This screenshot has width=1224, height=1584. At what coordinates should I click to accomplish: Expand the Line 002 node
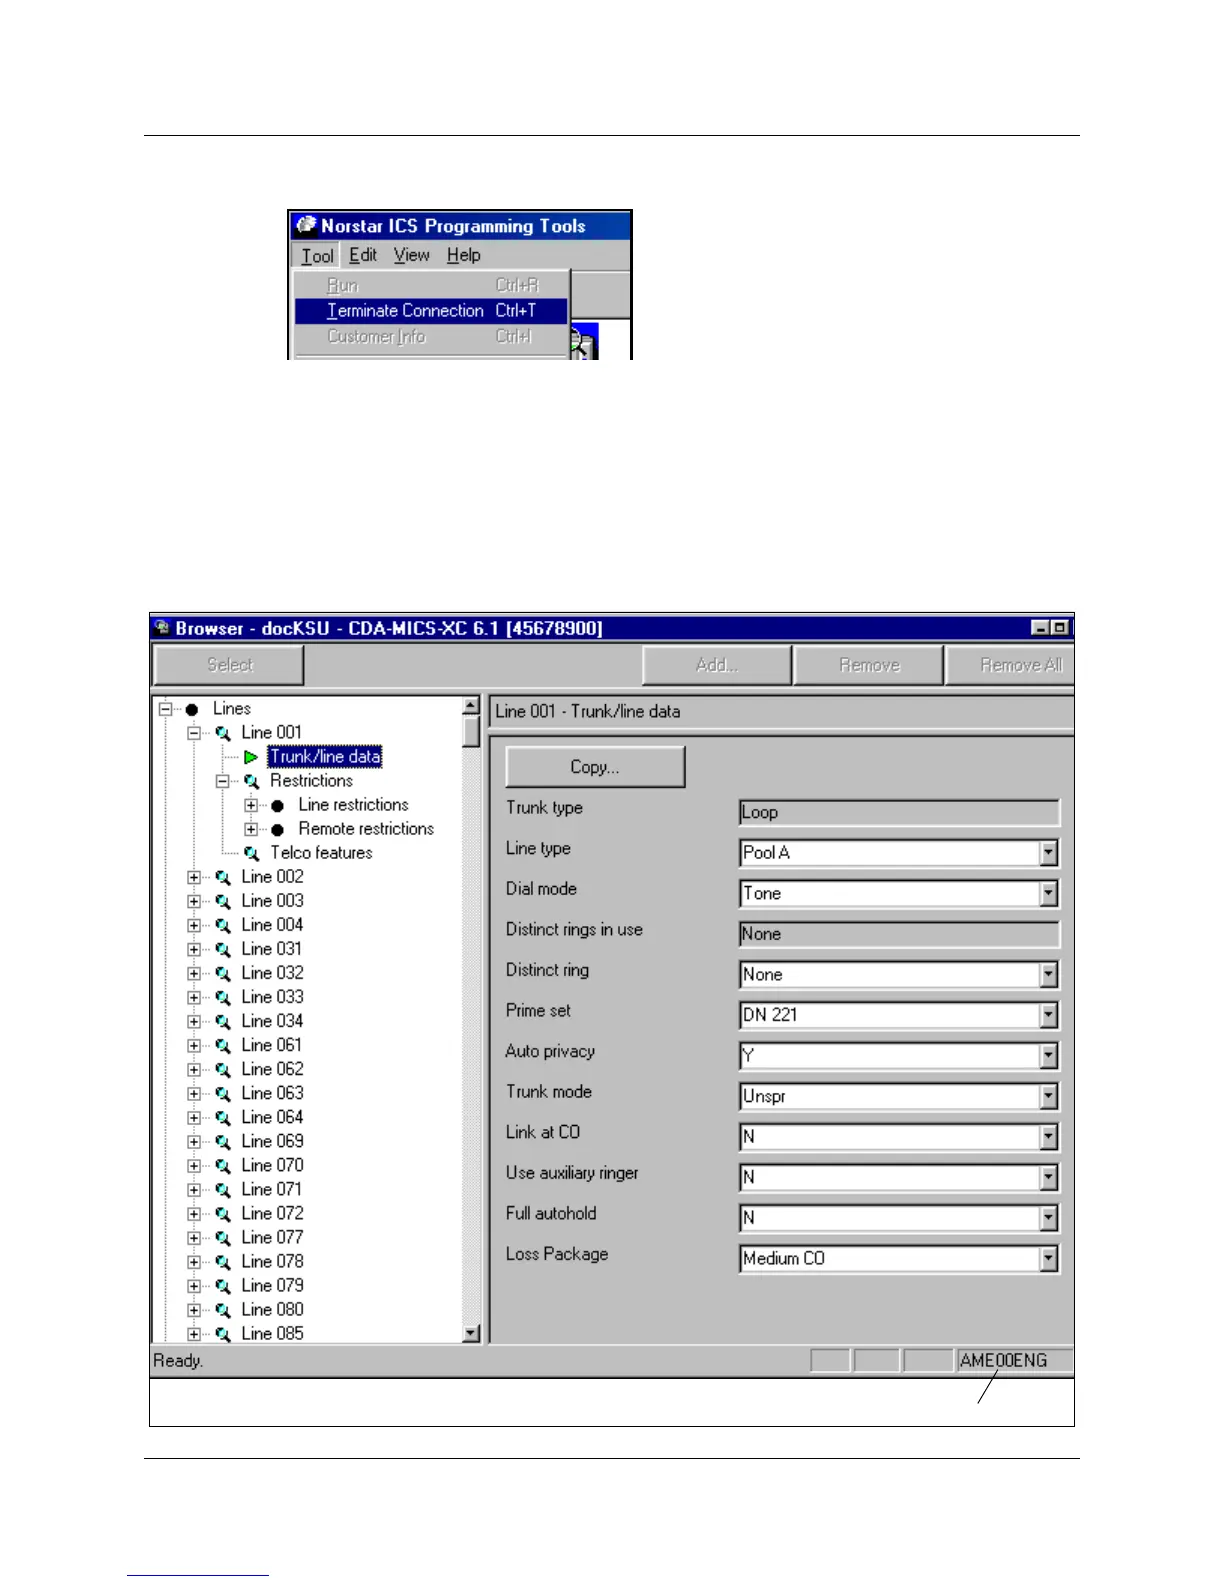click(x=194, y=877)
